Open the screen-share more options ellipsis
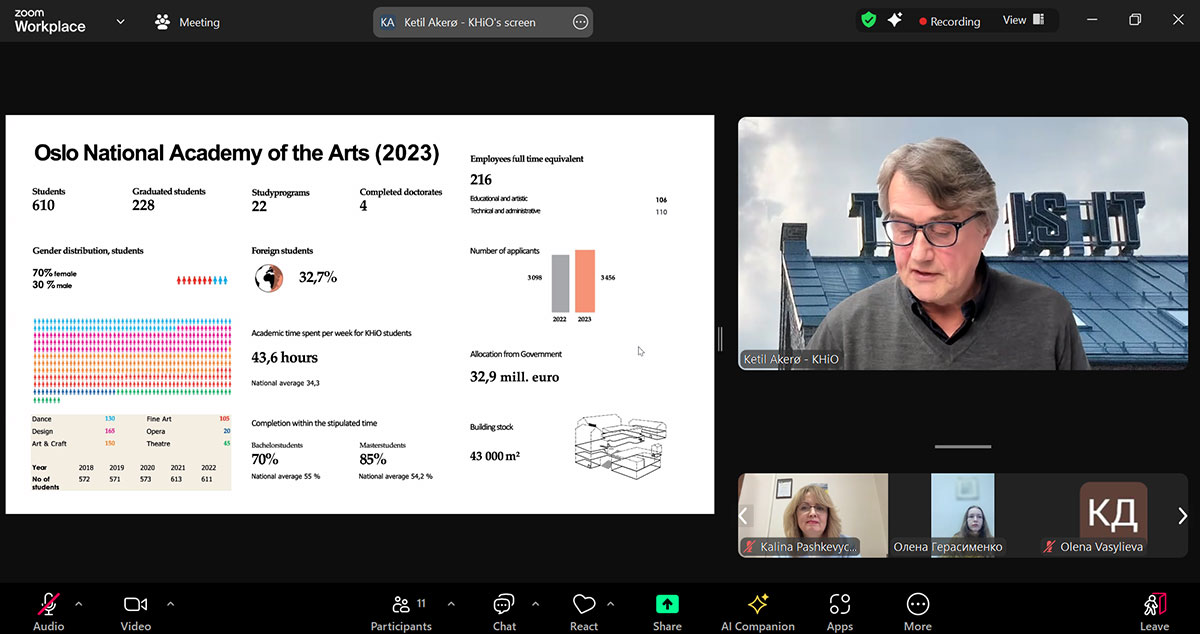 [x=580, y=22]
